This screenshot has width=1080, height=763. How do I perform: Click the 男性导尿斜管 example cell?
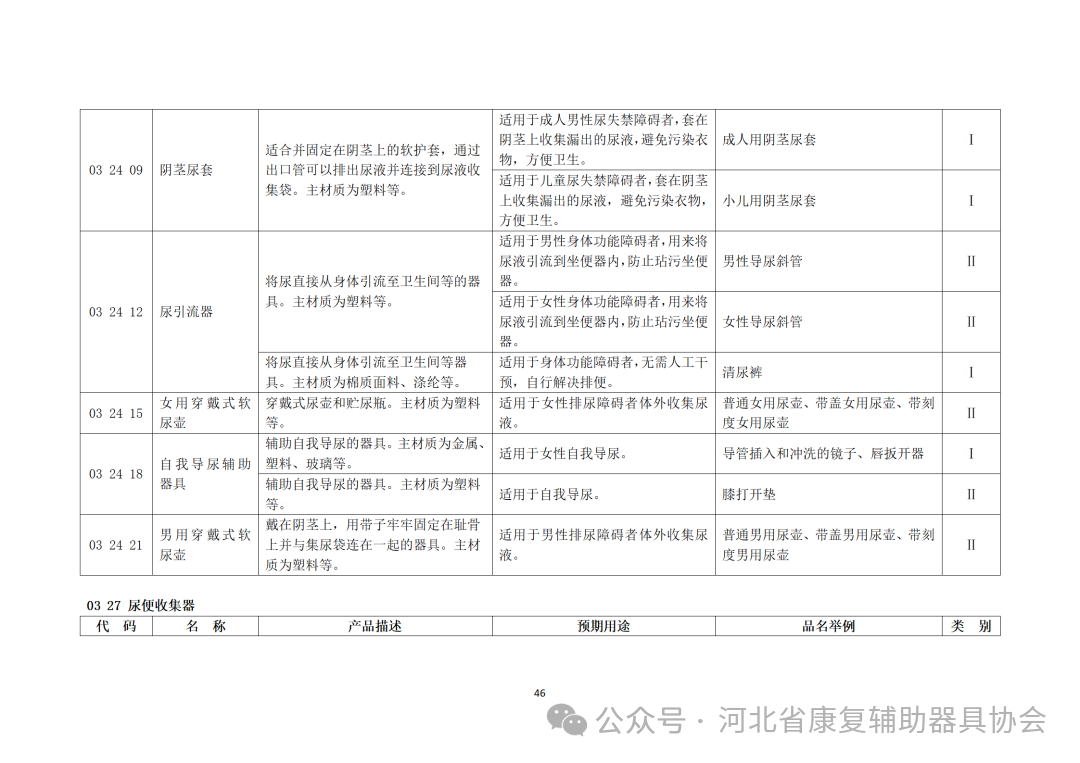pyautogui.click(x=766, y=261)
